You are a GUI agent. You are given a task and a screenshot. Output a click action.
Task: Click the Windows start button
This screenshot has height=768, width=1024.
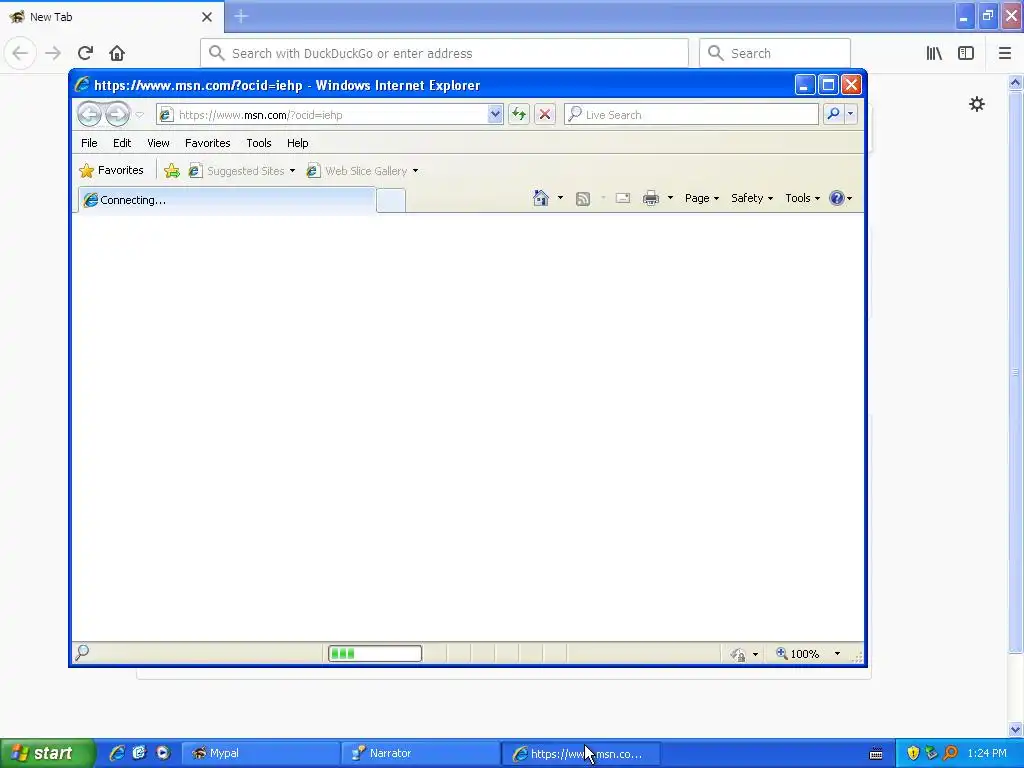(x=47, y=753)
